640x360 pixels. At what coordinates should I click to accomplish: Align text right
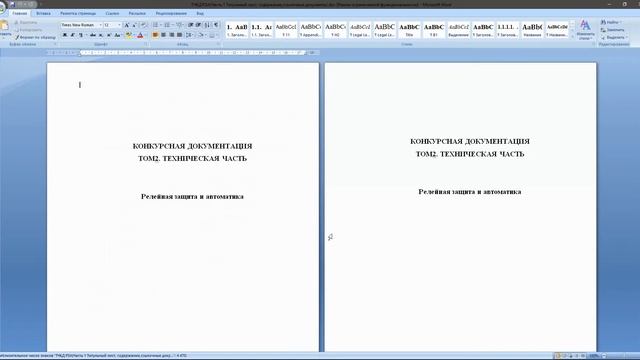171,35
